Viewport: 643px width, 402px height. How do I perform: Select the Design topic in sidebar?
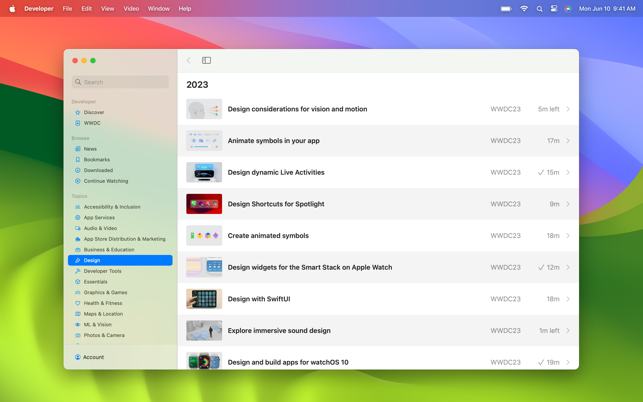coord(120,260)
